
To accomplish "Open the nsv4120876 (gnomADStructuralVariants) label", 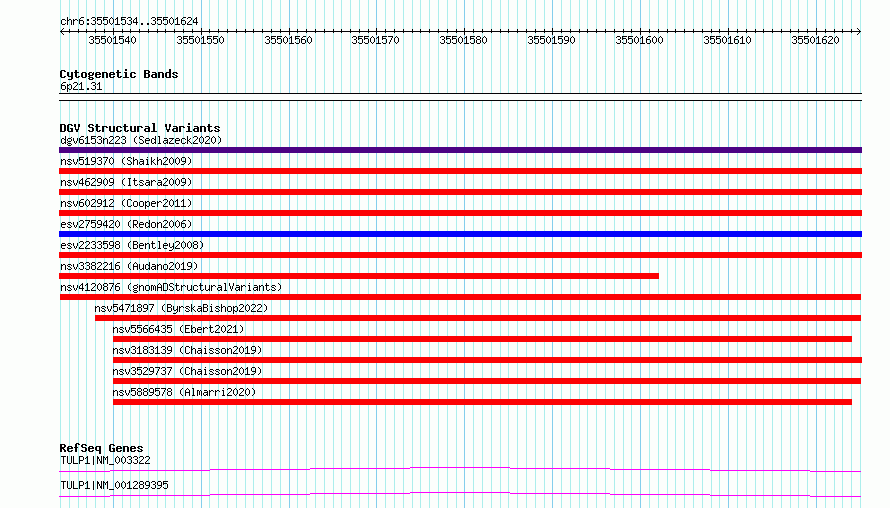I will point(171,287).
